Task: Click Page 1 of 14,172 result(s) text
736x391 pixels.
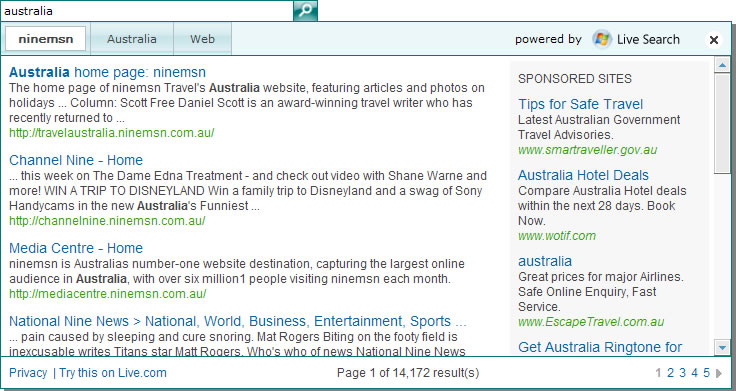Action: (408, 373)
